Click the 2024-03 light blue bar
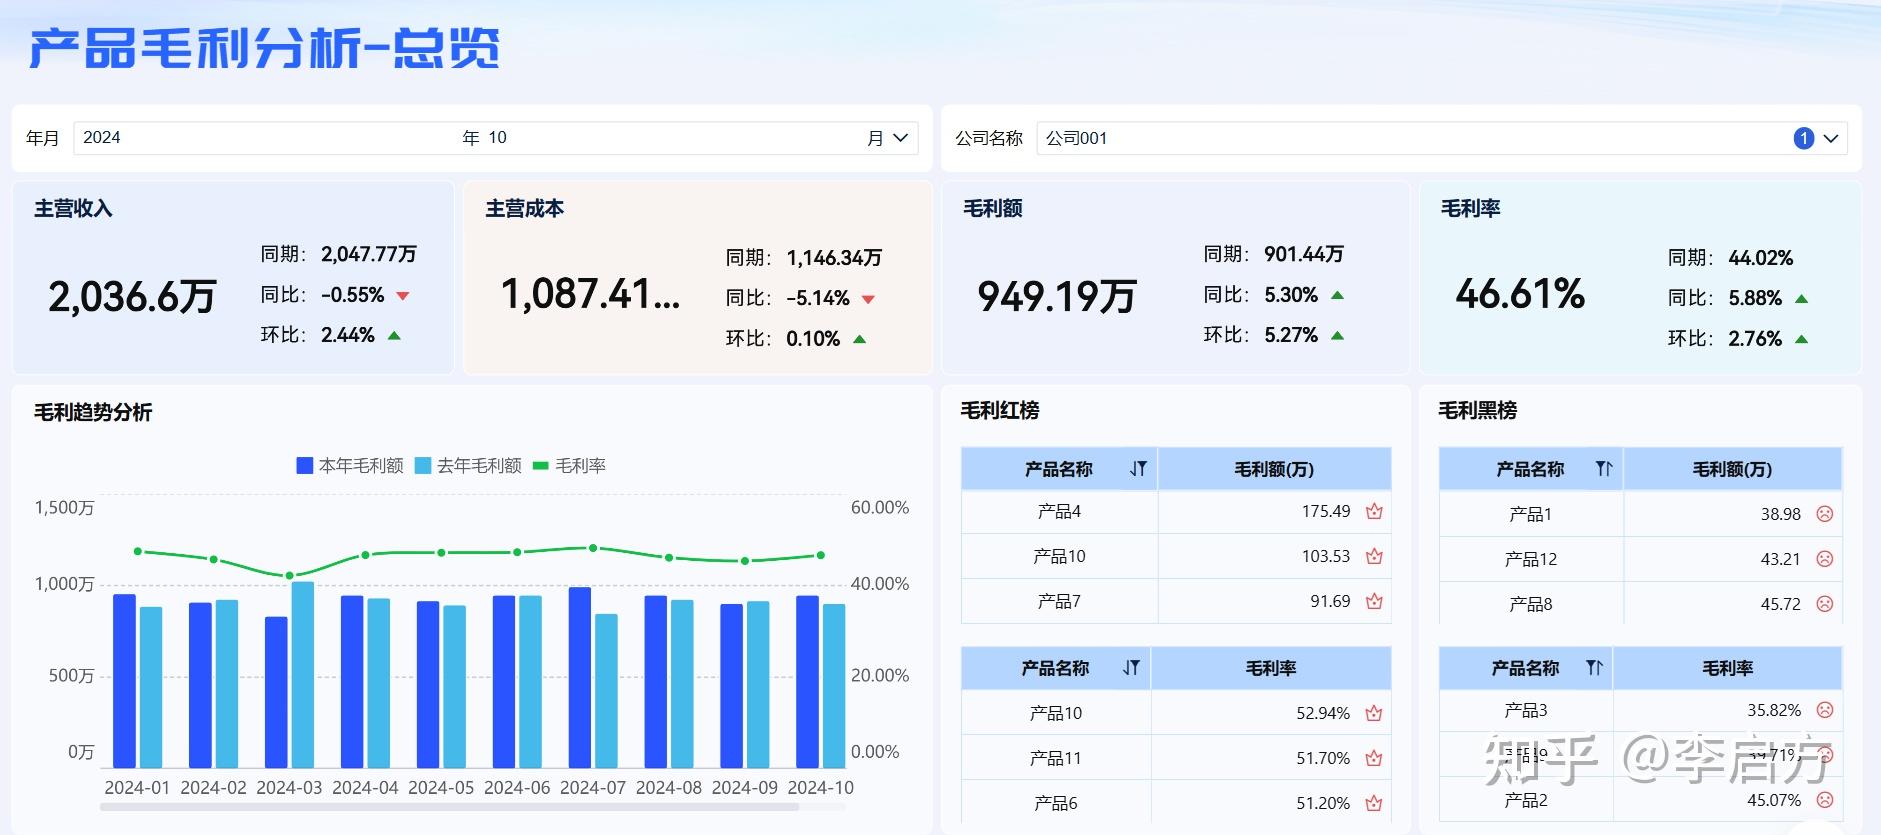This screenshot has height=835, width=1881. (302, 675)
